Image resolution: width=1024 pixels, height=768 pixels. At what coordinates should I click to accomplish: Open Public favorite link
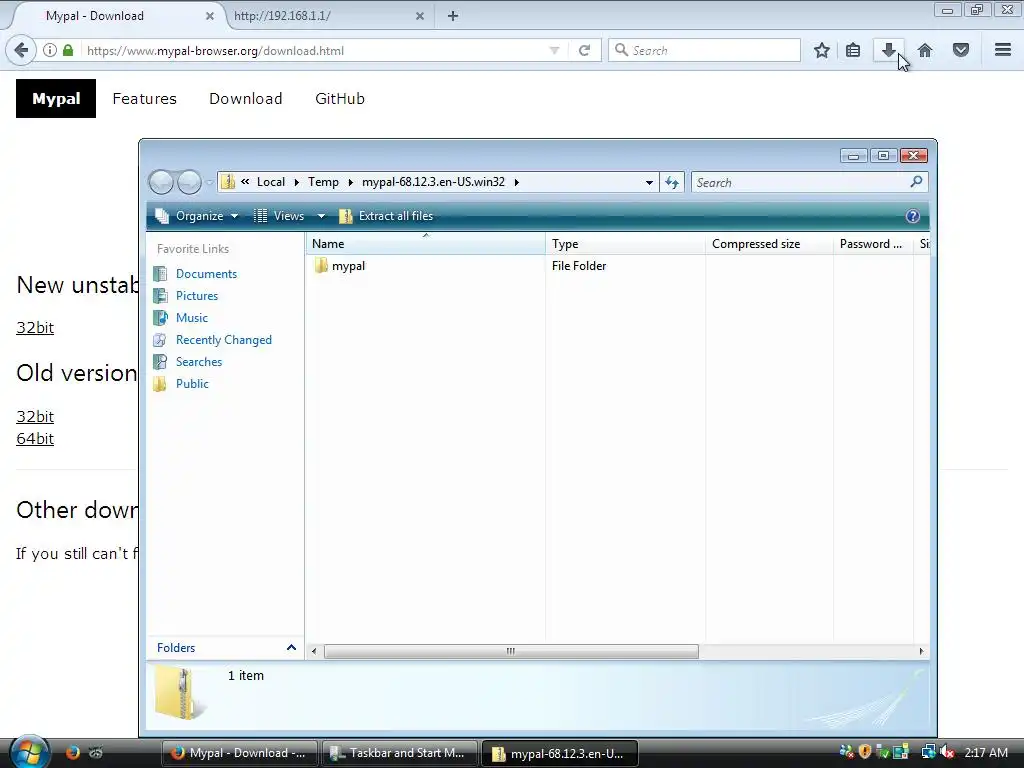[x=192, y=383]
